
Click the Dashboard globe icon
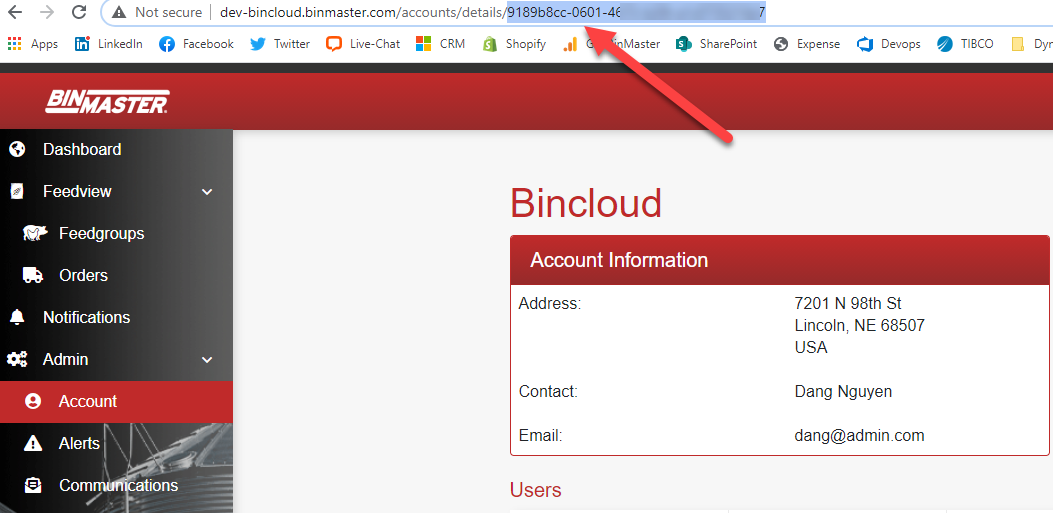(x=17, y=149)
